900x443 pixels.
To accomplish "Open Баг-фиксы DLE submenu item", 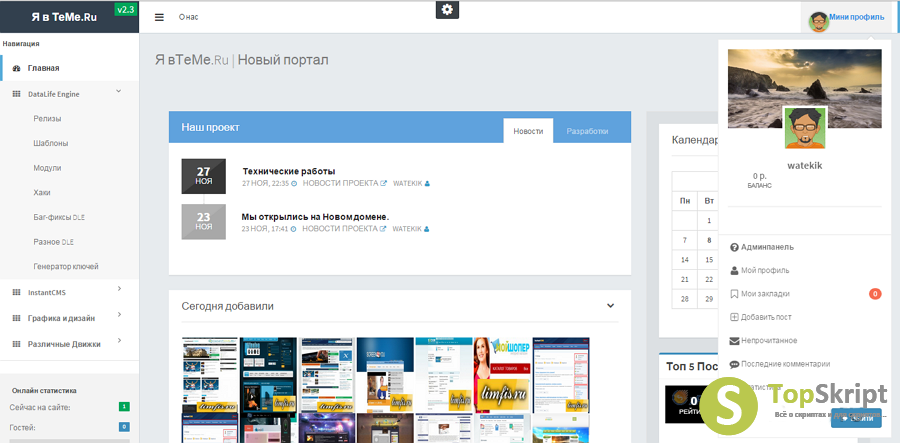I will click(x=59, y=217).
